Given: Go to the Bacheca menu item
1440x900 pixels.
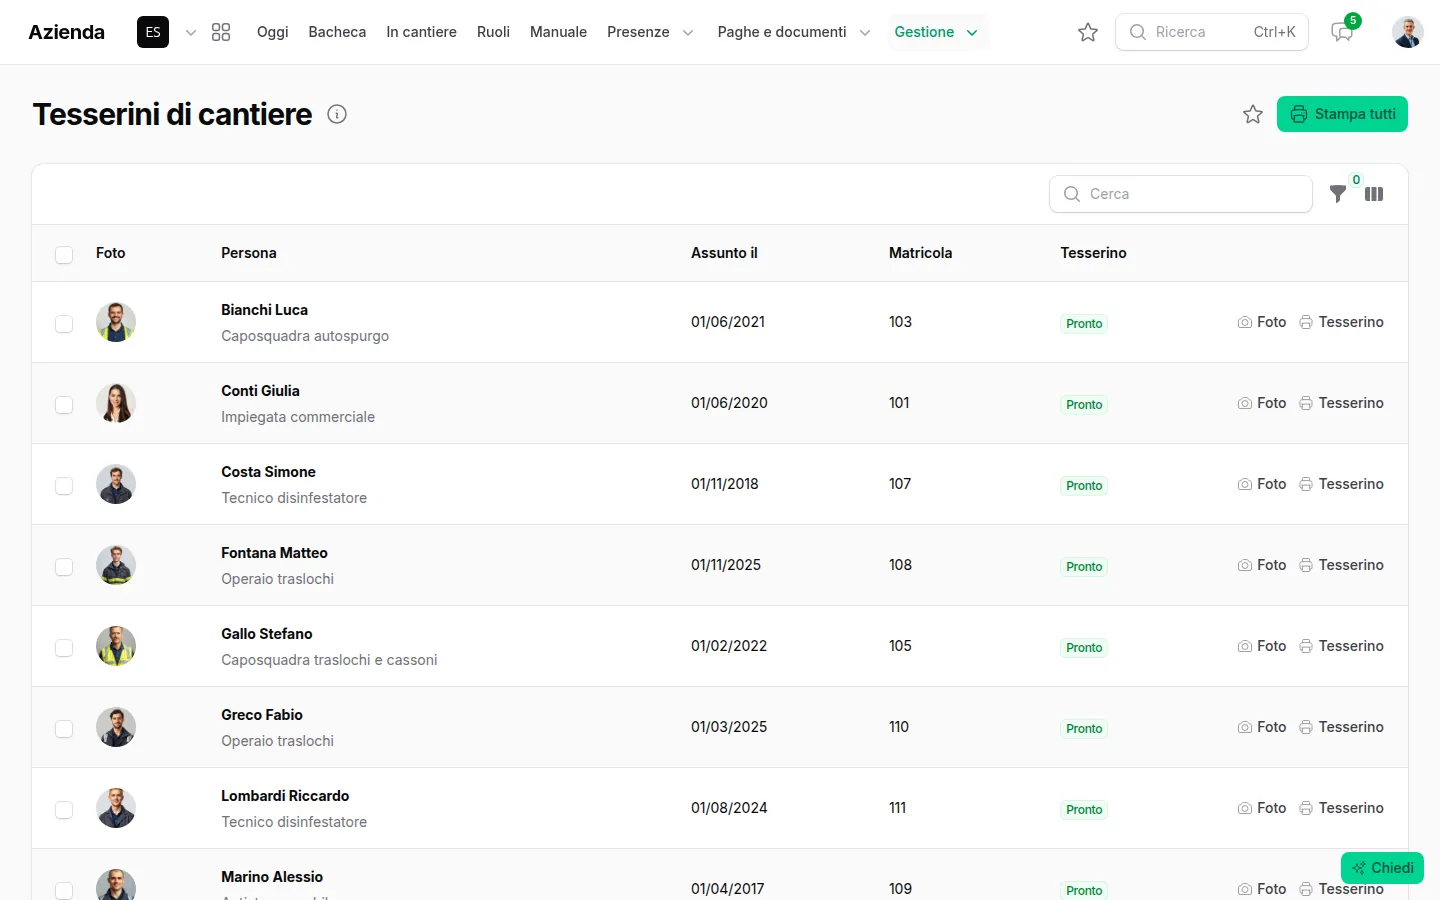Looking at the screenshot, I should [x=337, y=32].
